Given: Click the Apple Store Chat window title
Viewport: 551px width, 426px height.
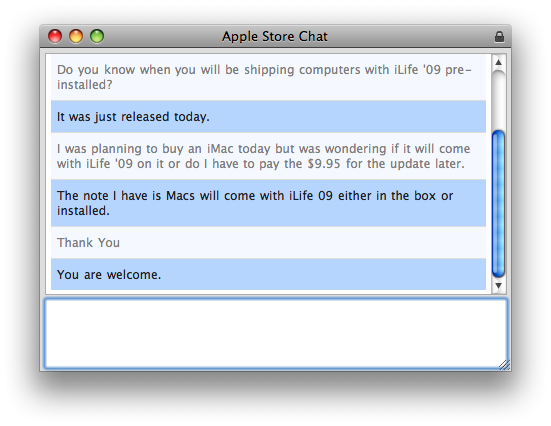Looking at the screenshot, I should click(x=275, y=37).
